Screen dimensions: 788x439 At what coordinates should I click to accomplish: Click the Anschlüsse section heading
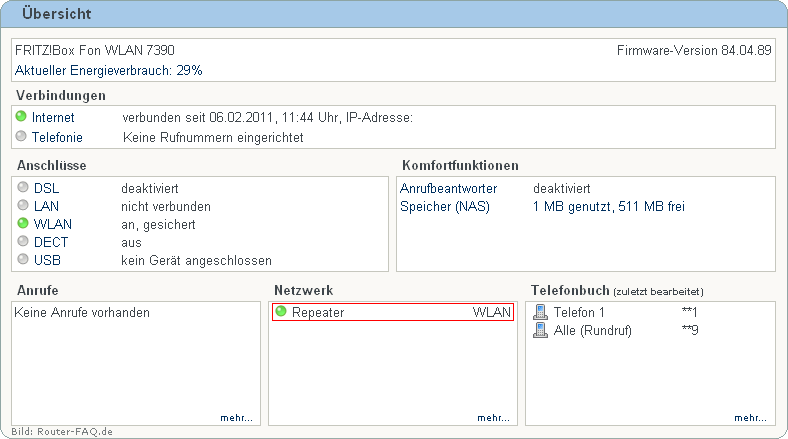52,165
